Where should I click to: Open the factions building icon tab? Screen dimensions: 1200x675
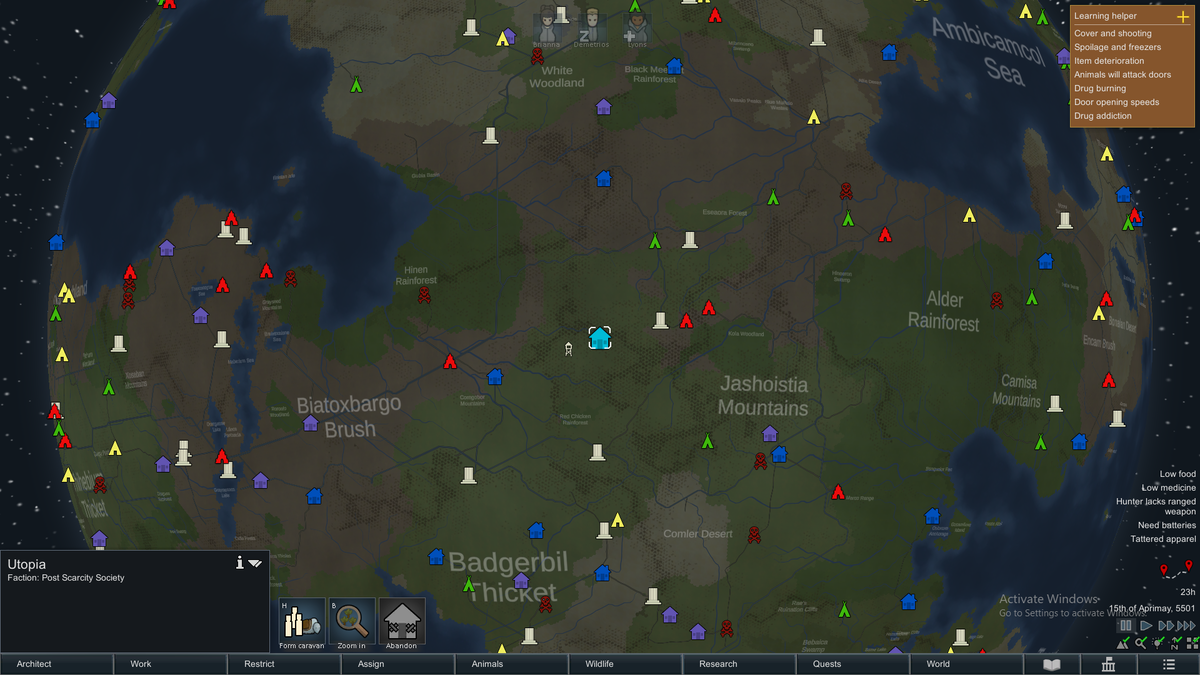(1109, 664)
